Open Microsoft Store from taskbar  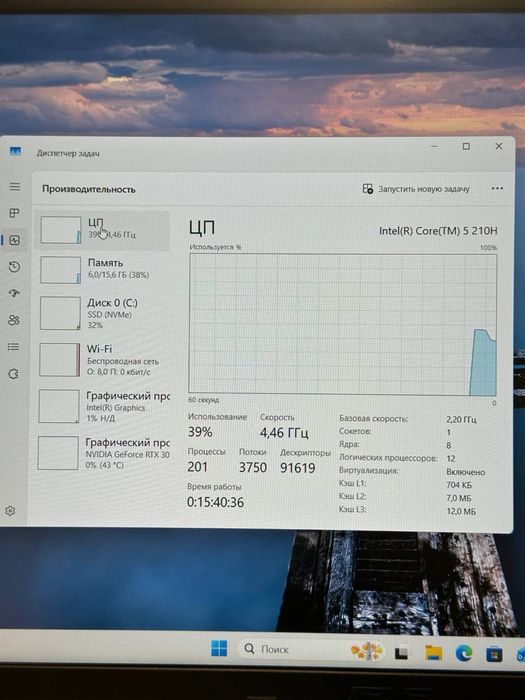click(494, 654)
